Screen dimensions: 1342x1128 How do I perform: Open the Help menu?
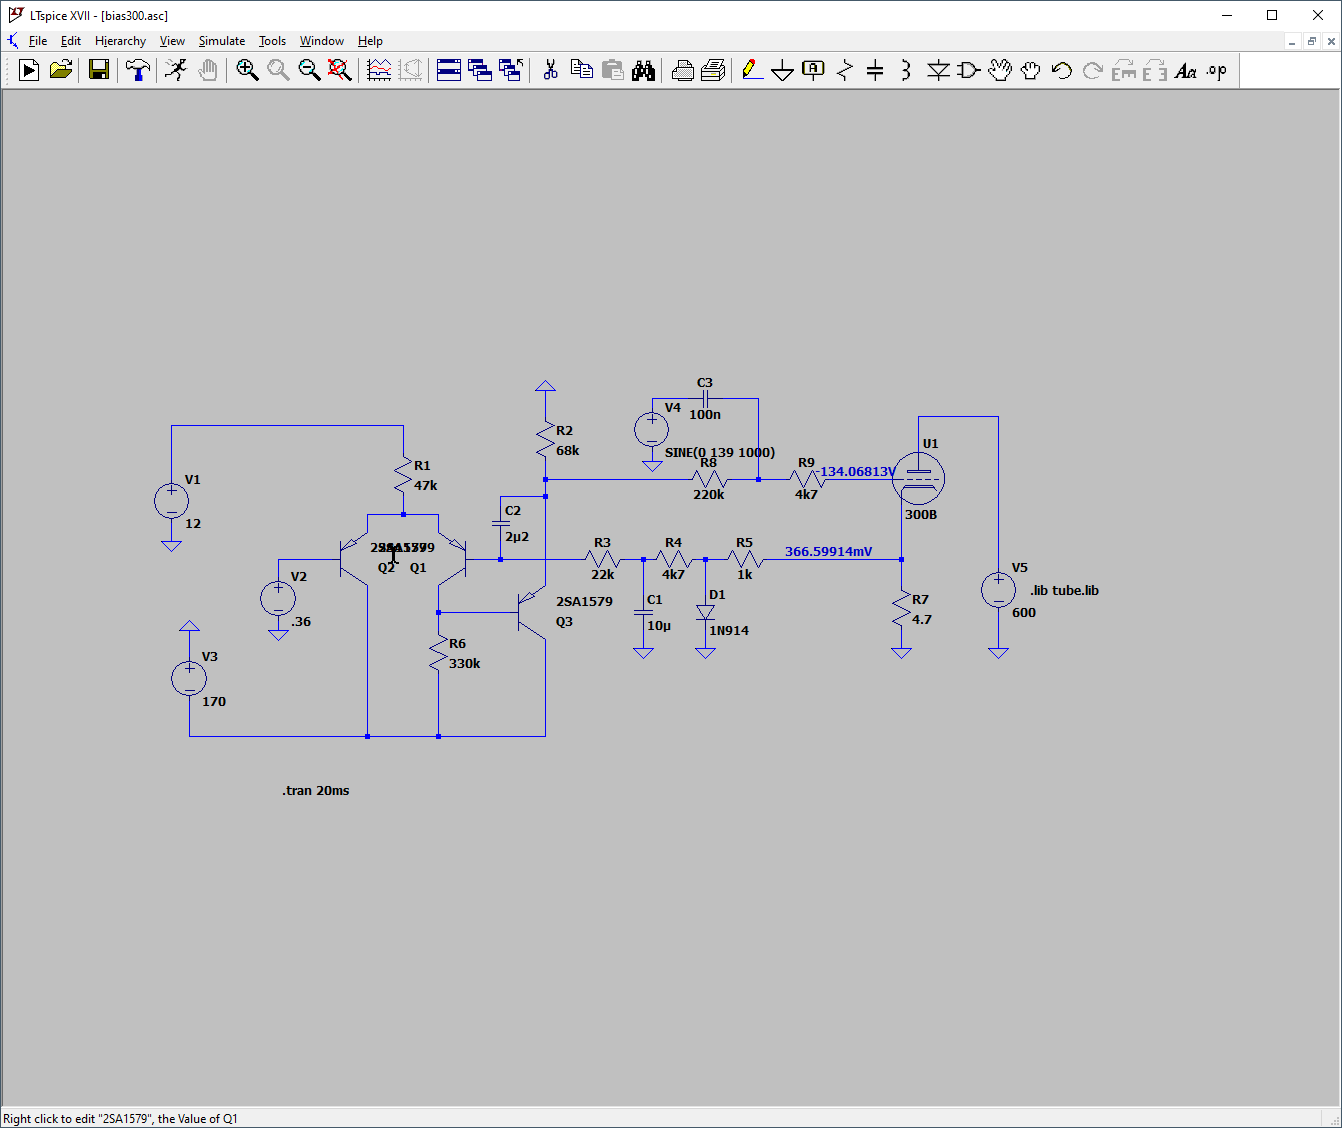(370, 41)
